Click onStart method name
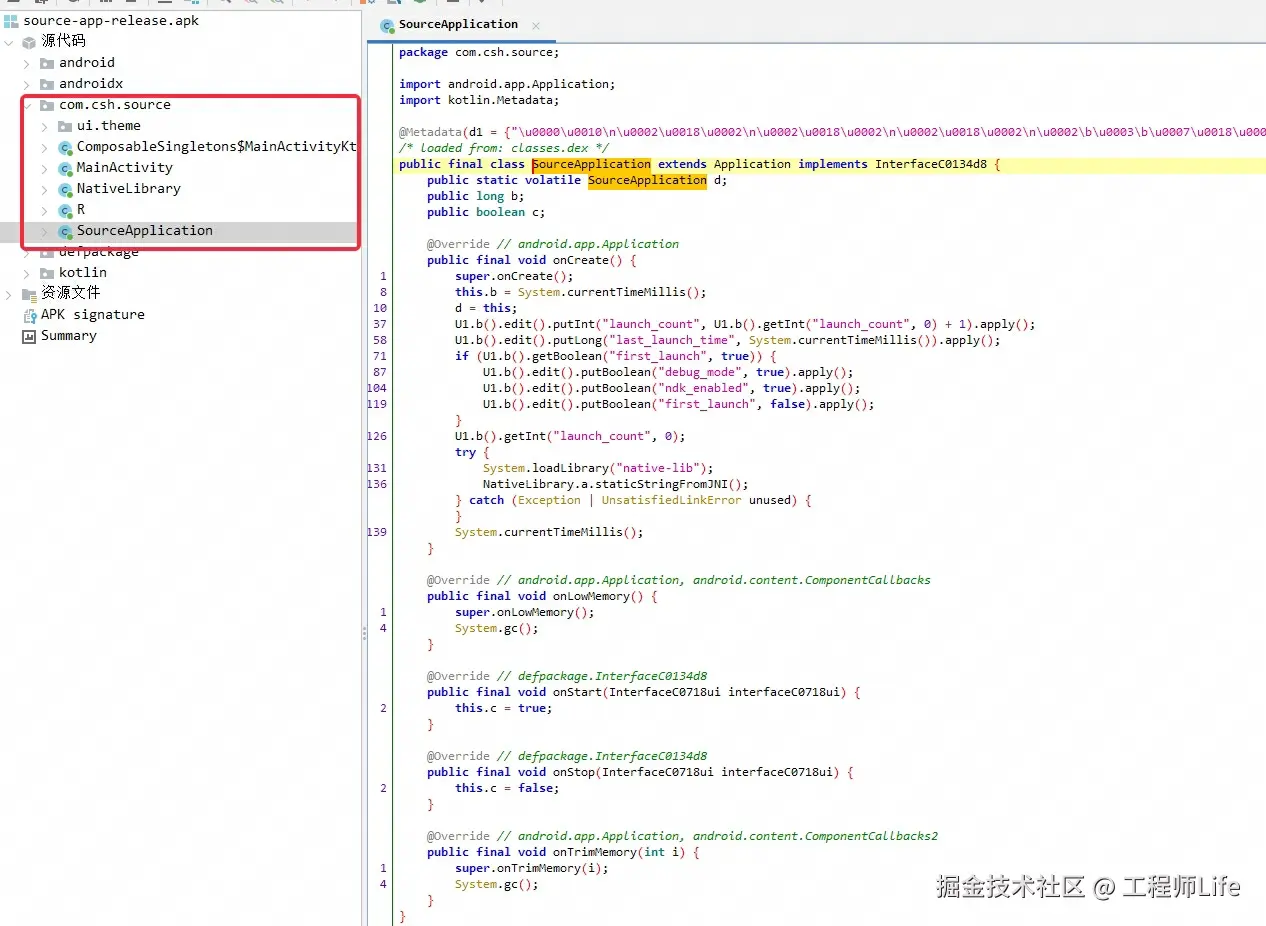Screen dimensions: 1266x926 point(577,692)
